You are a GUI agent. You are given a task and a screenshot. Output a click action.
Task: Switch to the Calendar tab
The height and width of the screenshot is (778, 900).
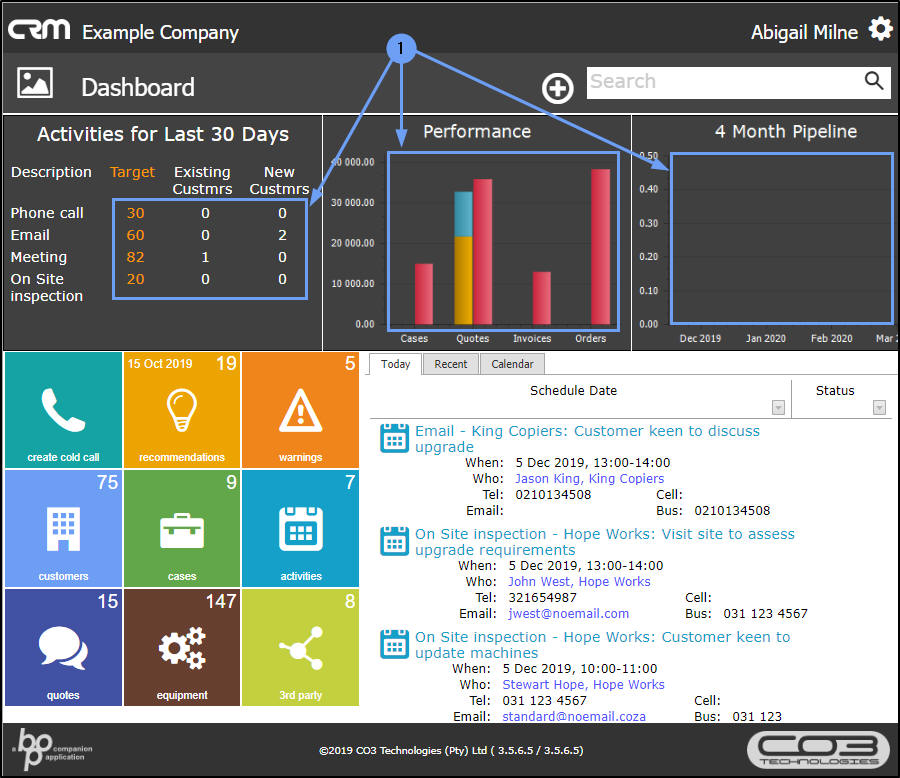(x=512, y=364)
